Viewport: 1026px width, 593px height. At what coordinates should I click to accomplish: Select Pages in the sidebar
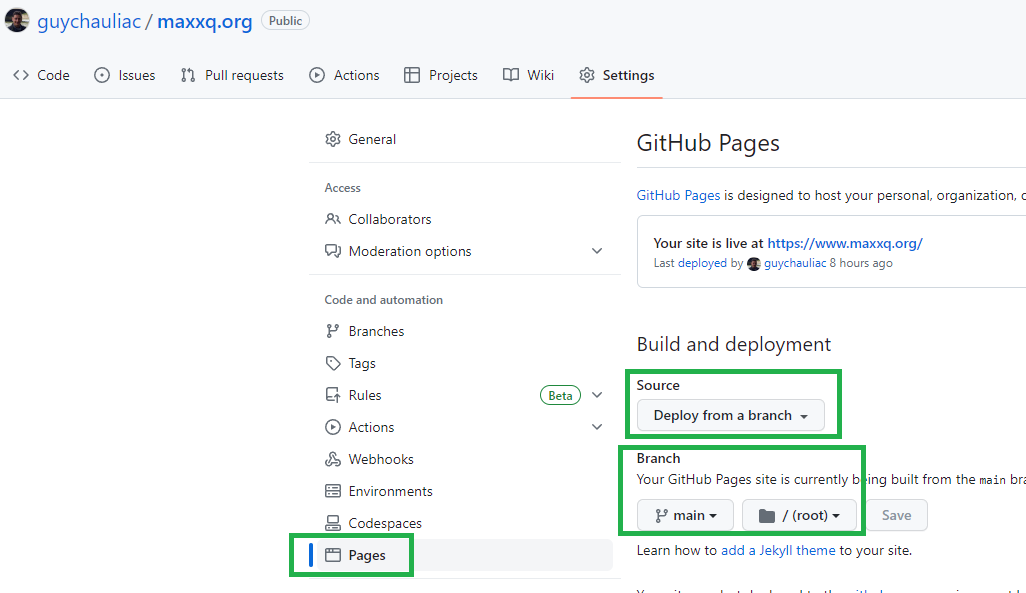(465, 556)
